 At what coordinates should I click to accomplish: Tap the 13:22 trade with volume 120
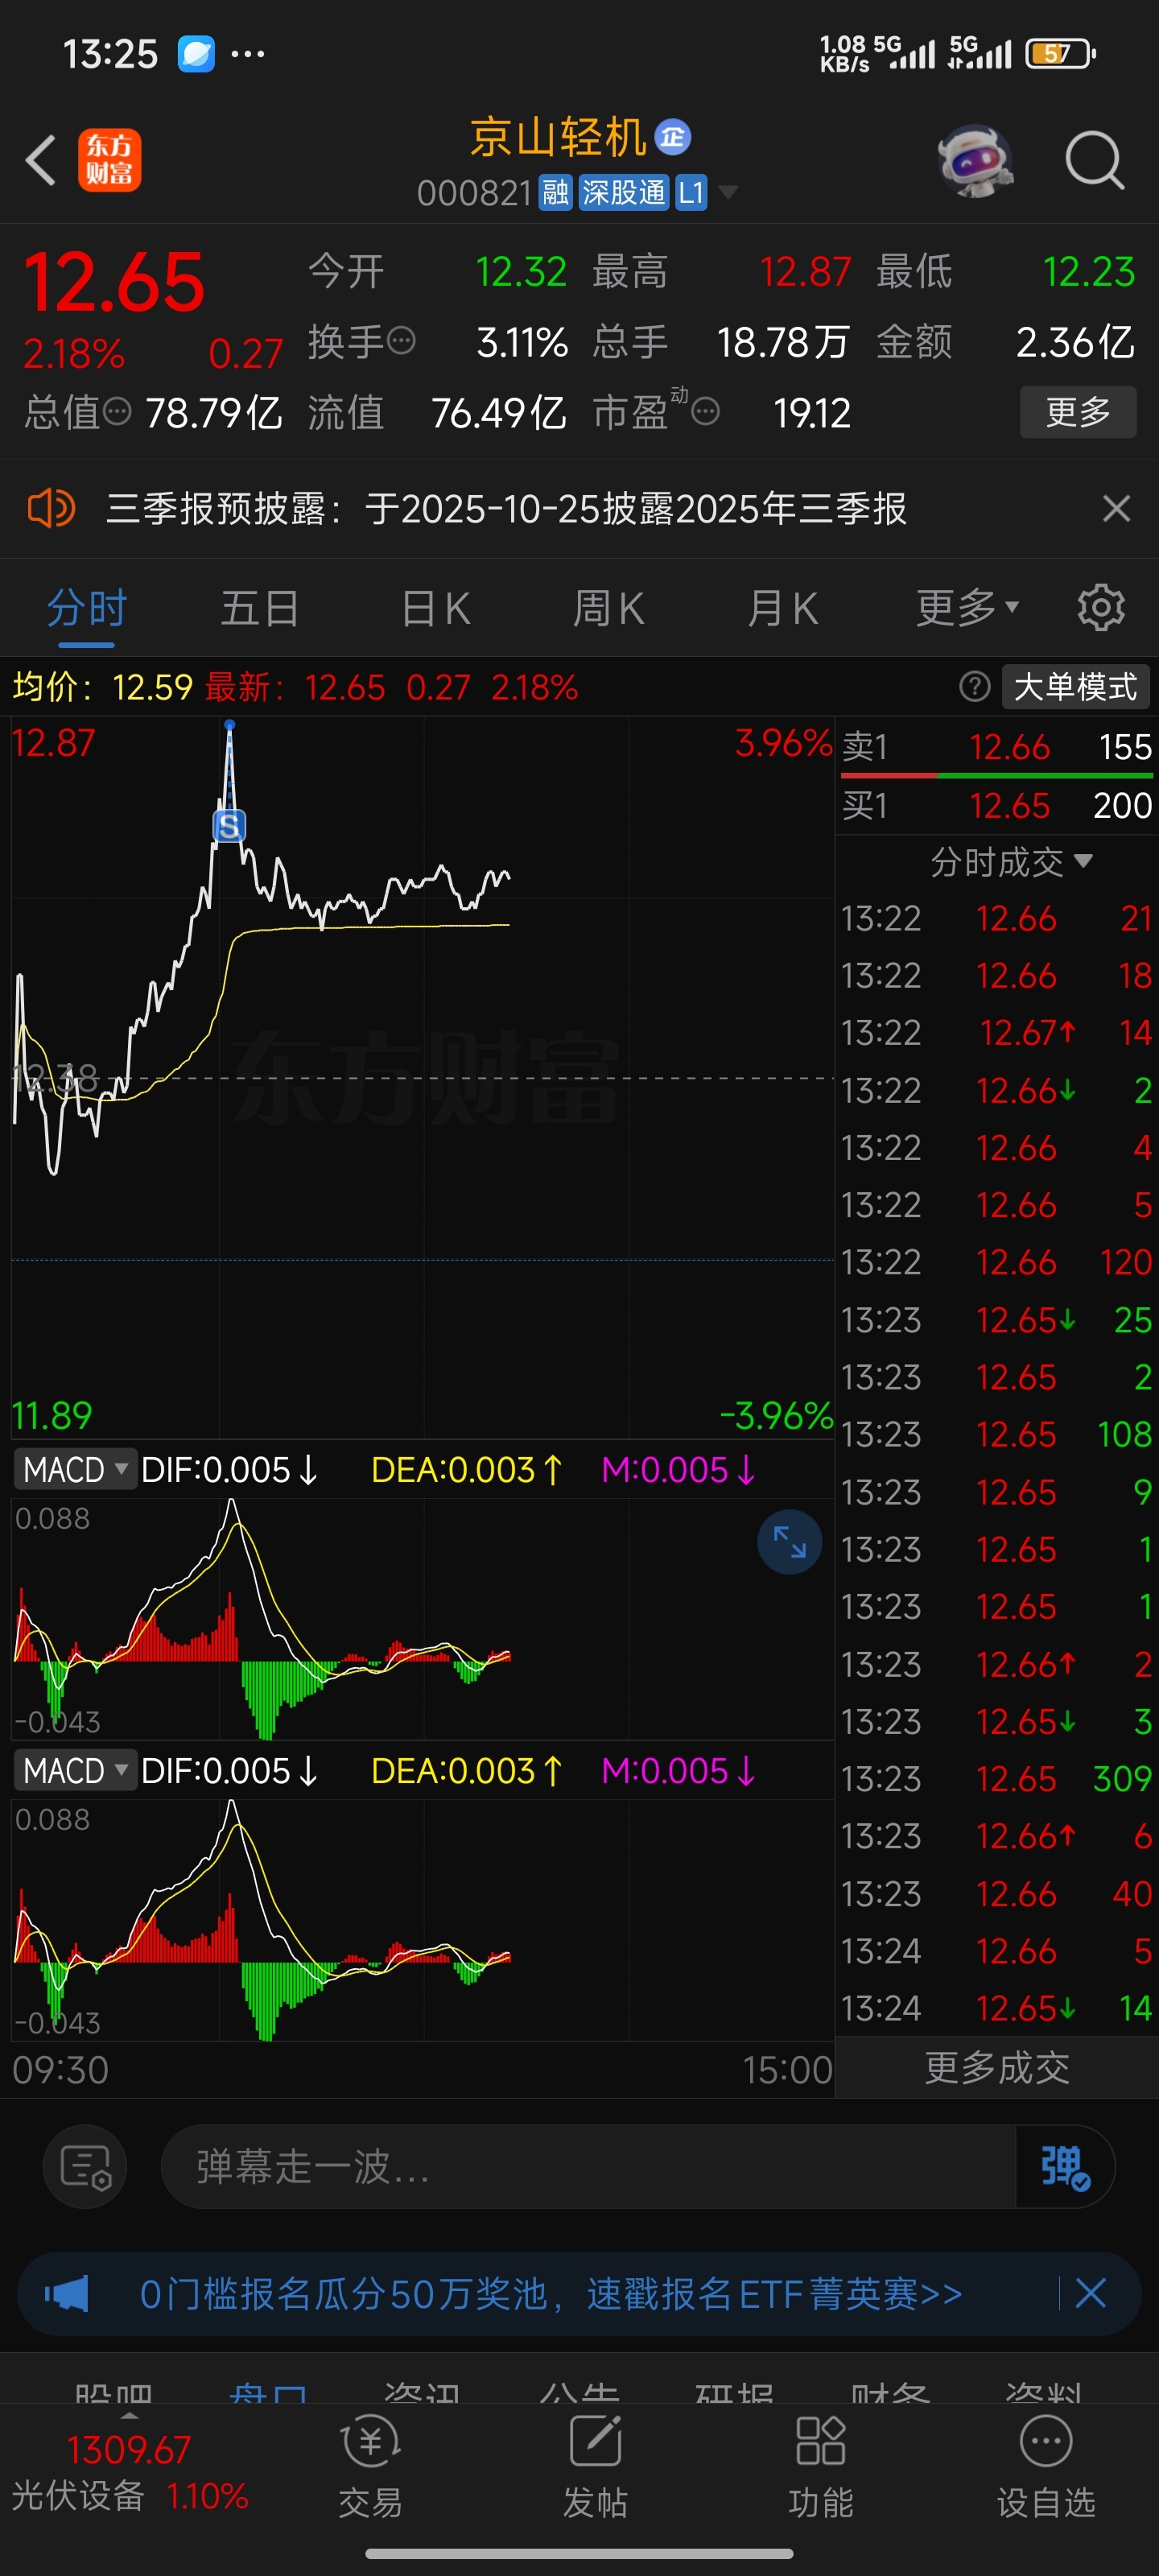(996, 1262)
